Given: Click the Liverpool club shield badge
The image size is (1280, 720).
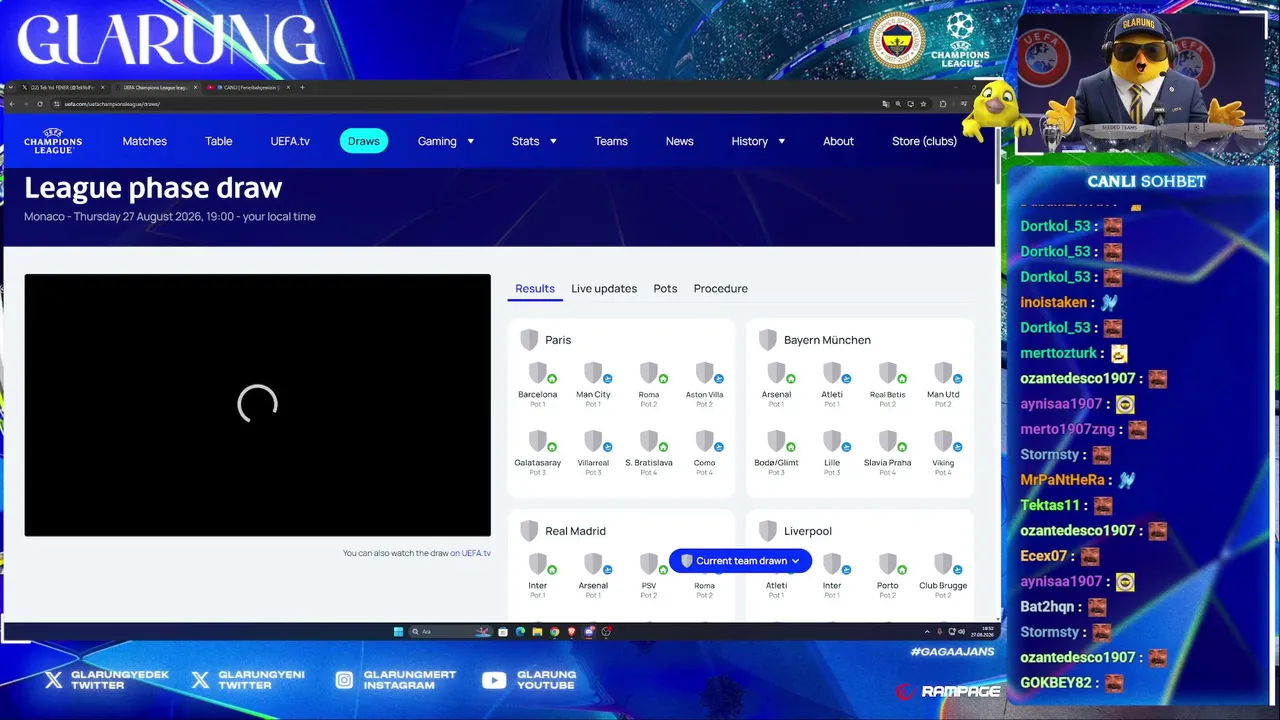Looking at the screenshot, I should (x=768, y=531).
